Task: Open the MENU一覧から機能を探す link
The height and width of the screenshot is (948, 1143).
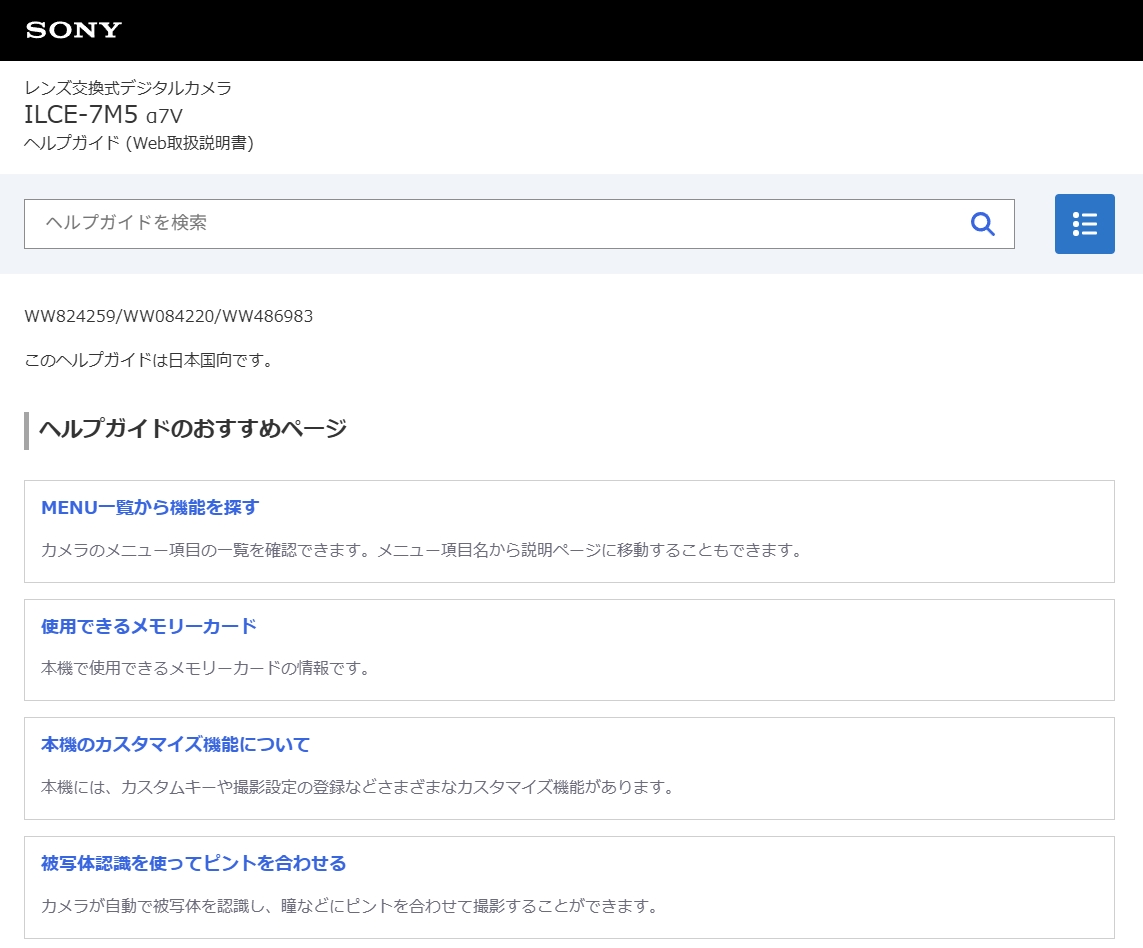Action: 150,508
